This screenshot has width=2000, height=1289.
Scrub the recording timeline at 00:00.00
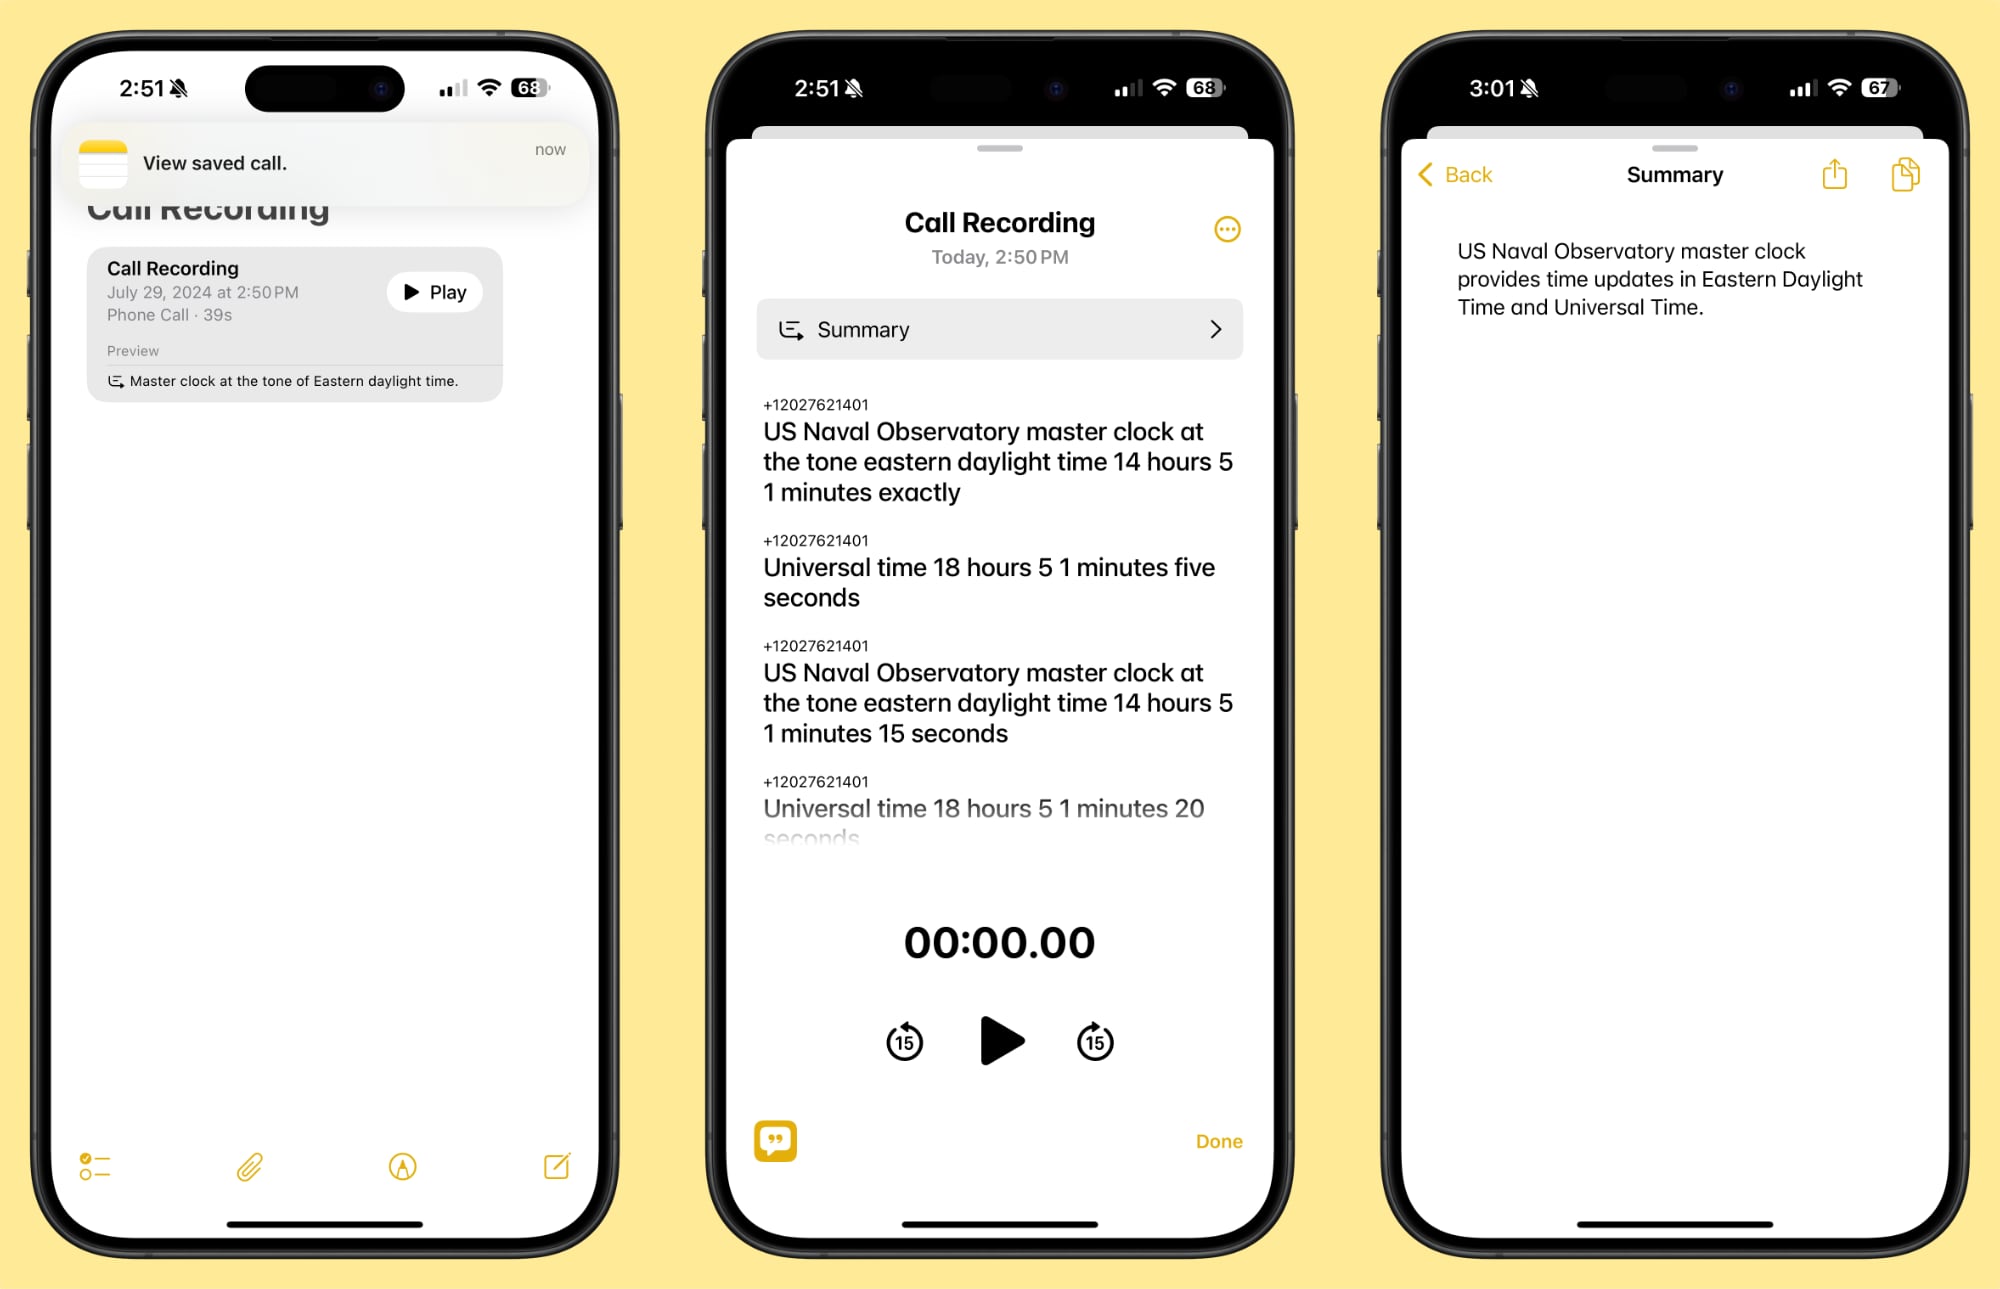999,941
